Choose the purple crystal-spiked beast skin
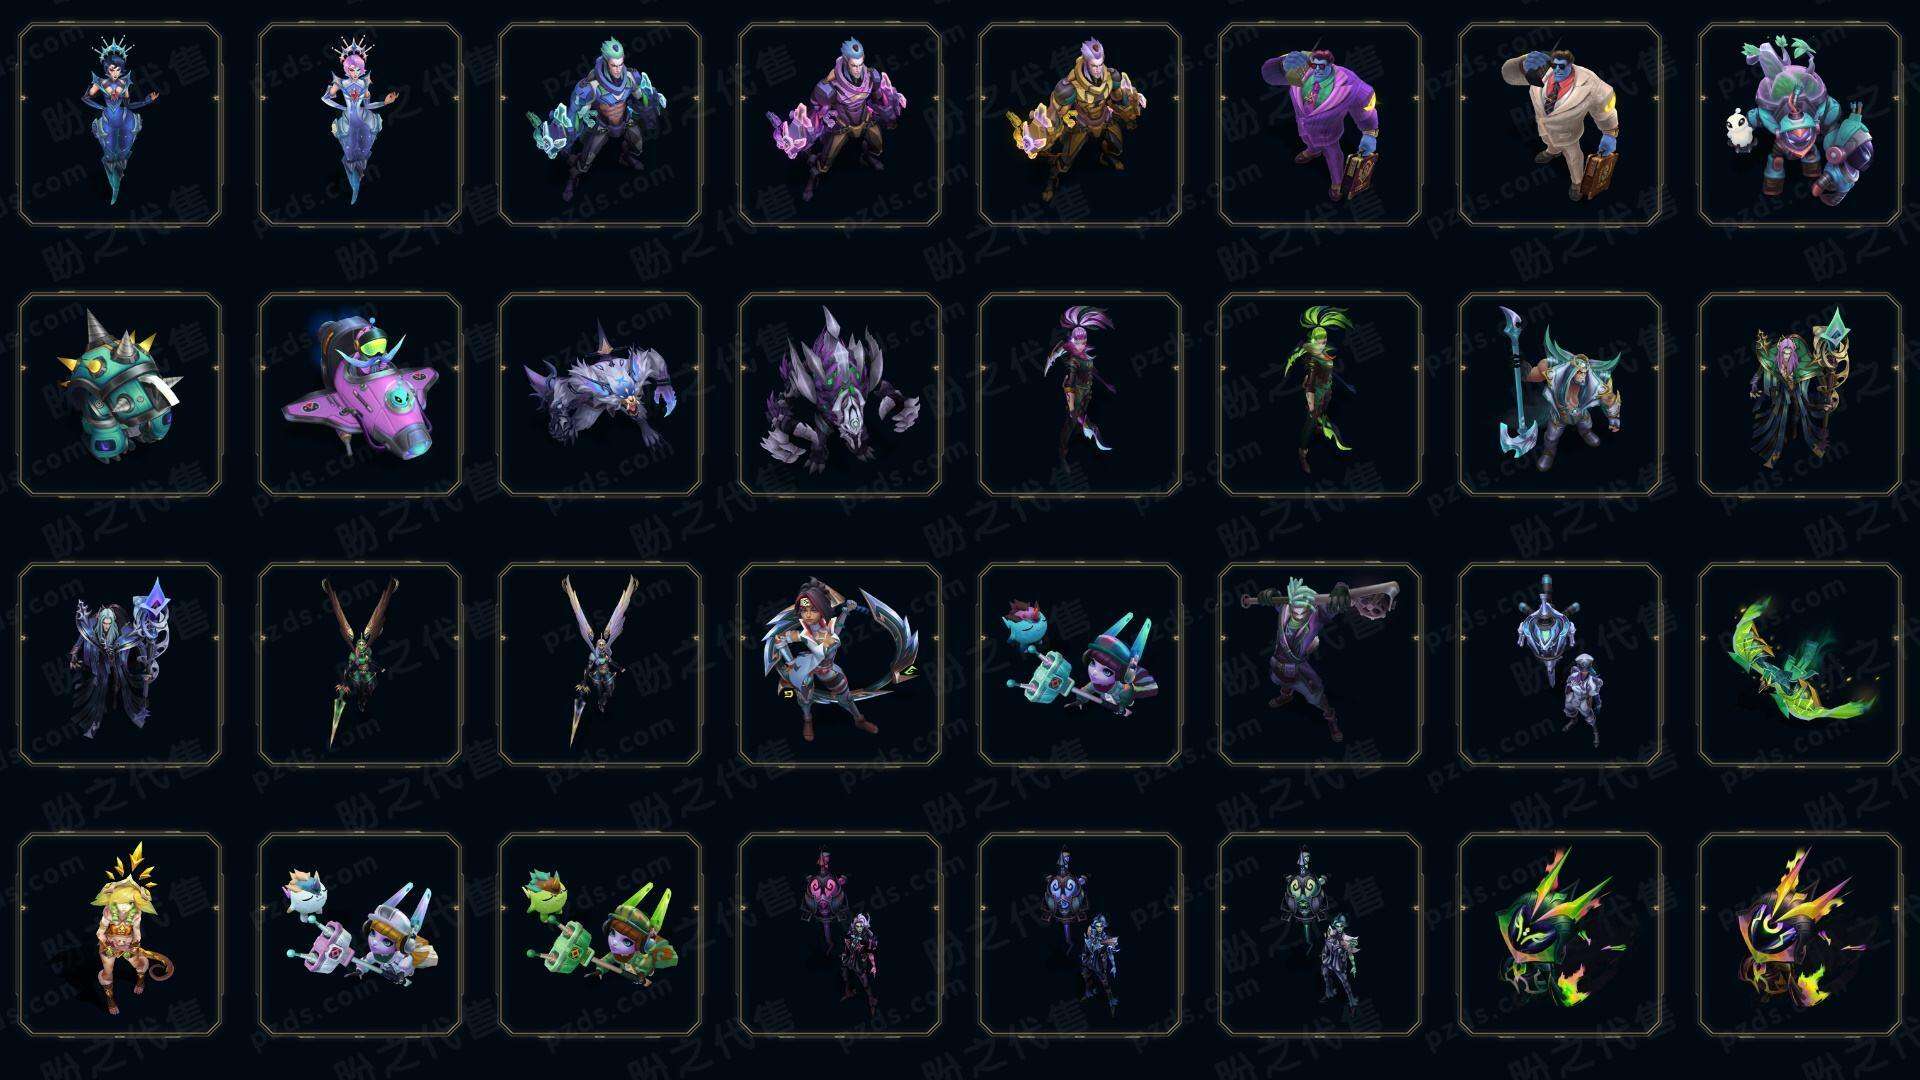Screen dimensions: 1920x1080 [840, 394]
